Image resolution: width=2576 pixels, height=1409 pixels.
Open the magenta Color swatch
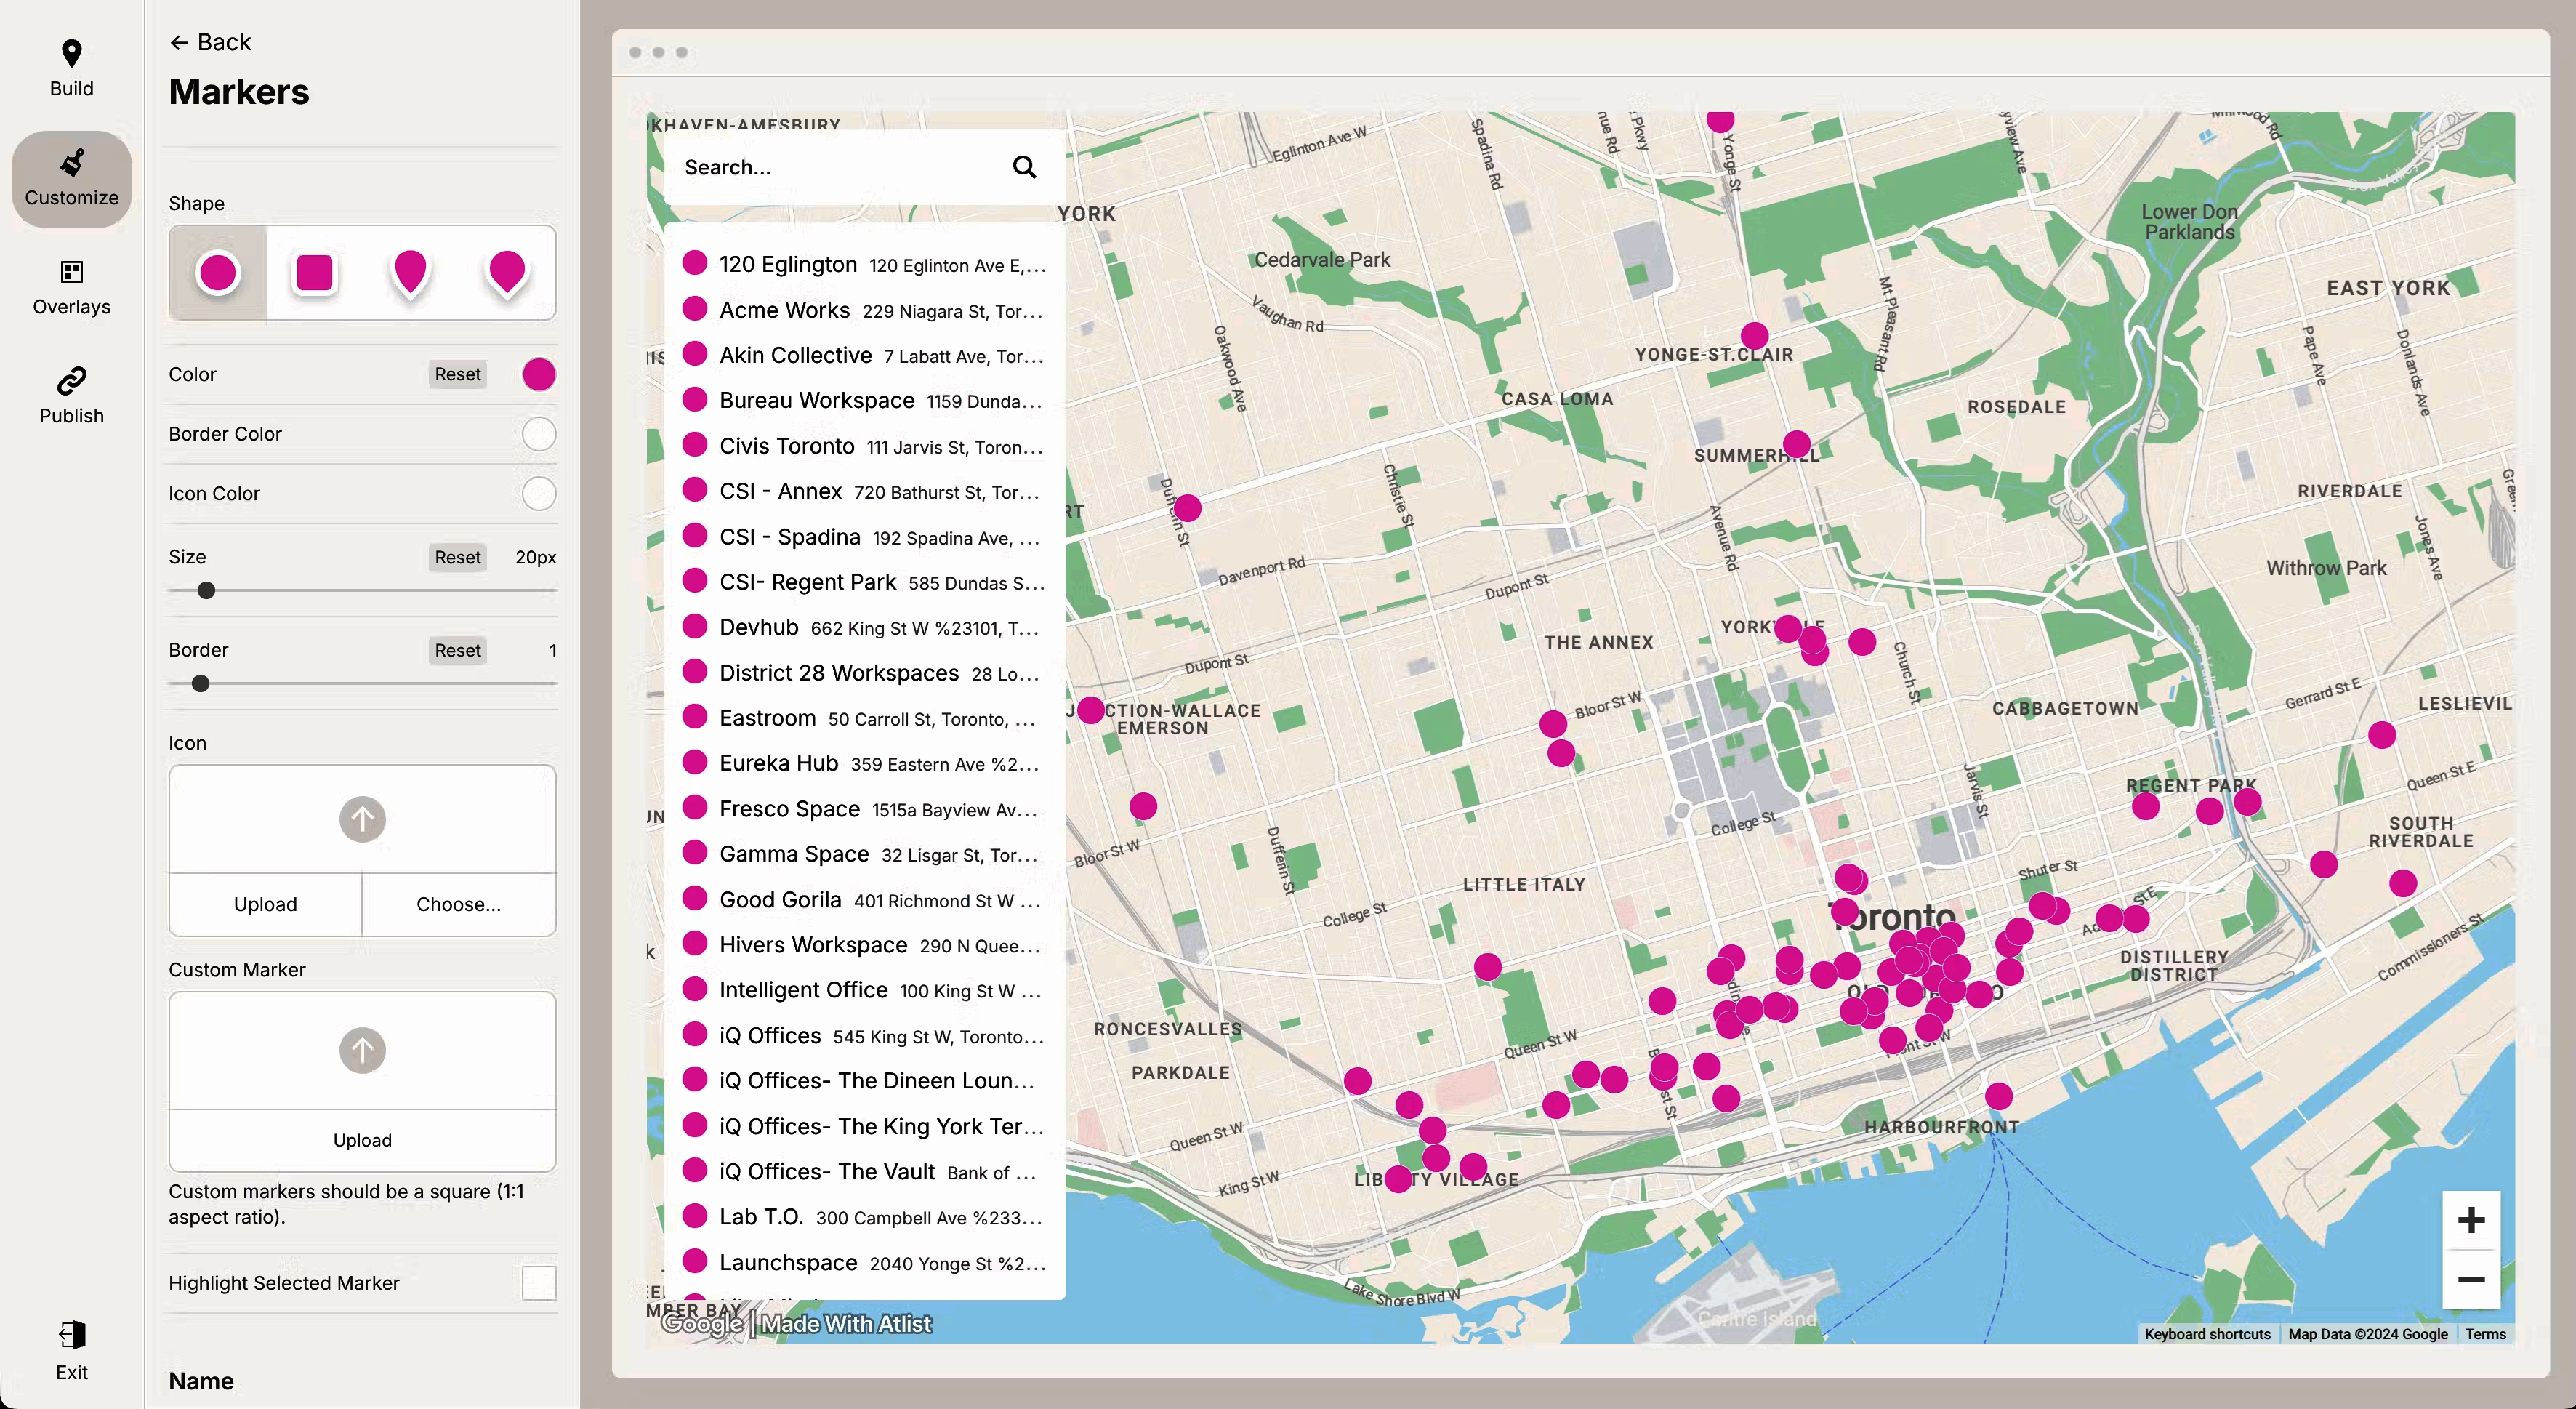tap(539, 374)
